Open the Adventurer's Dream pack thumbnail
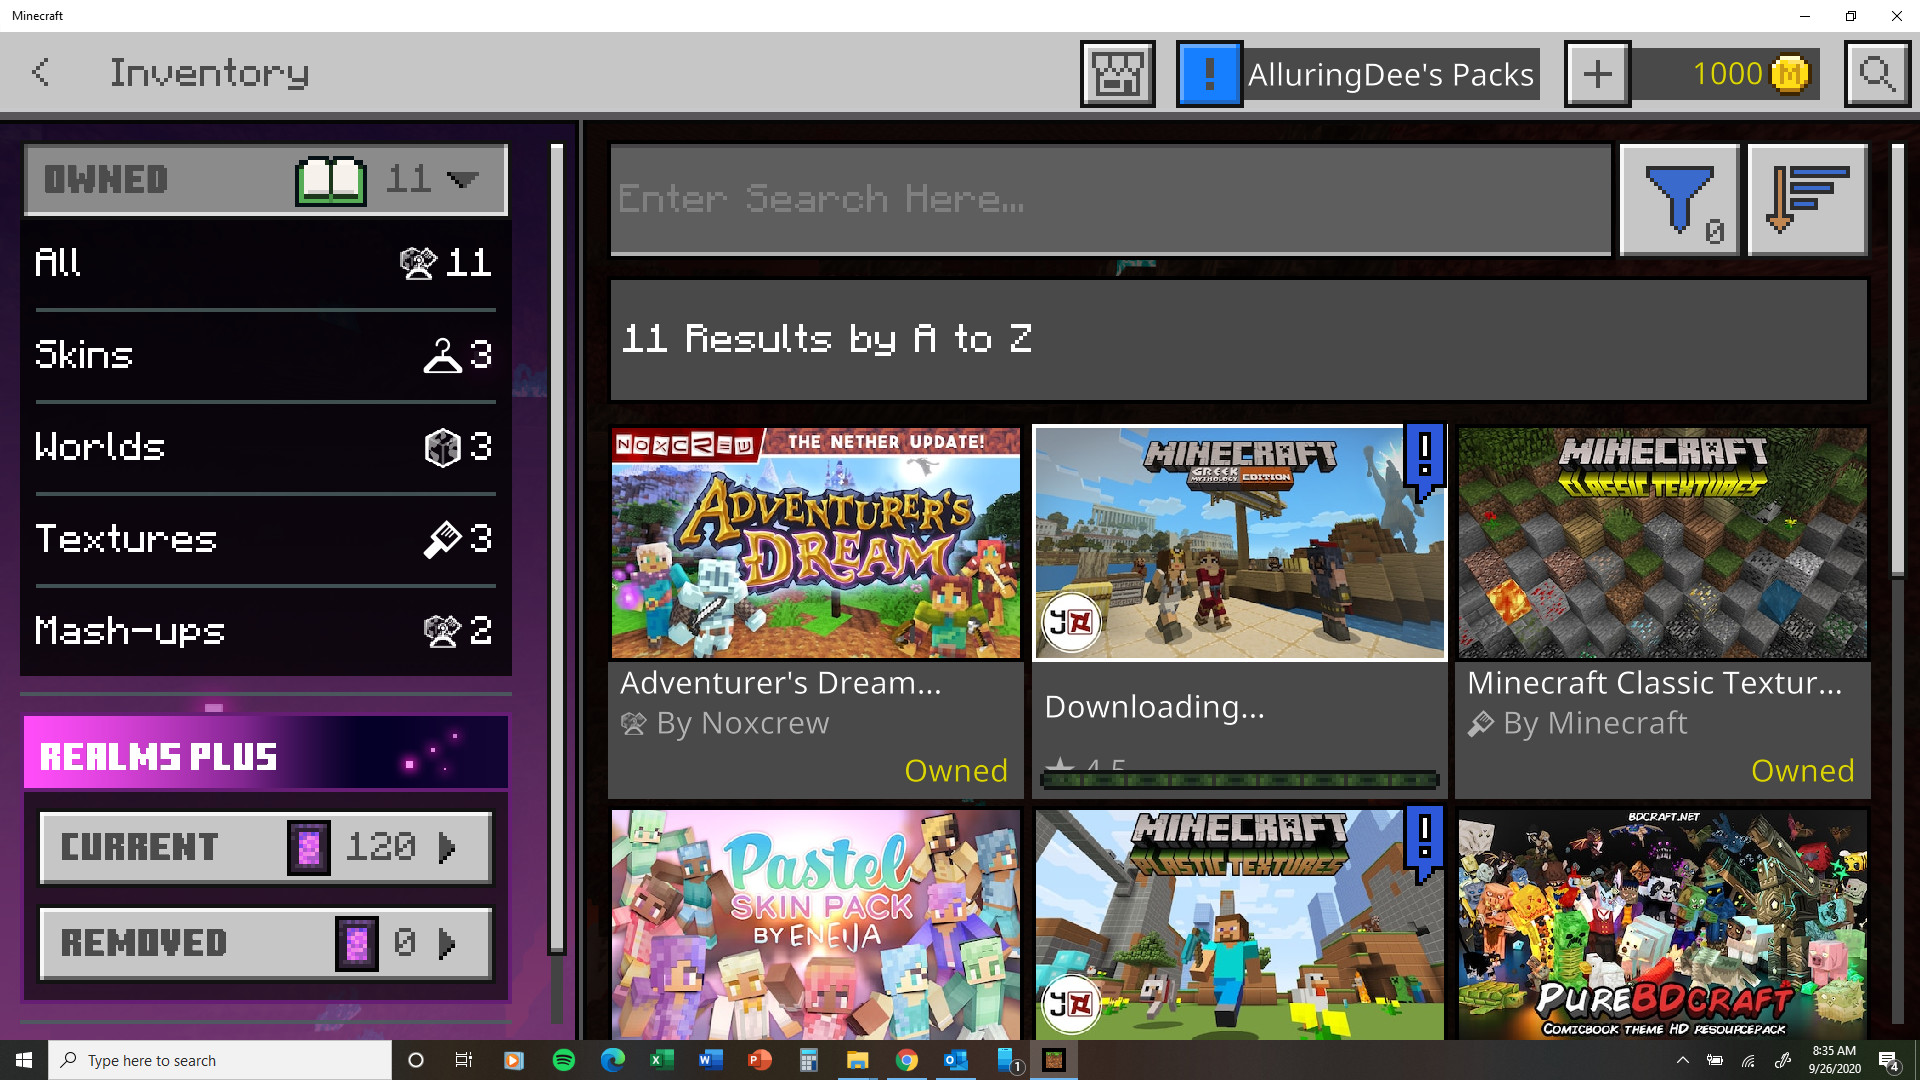The height and width of the screenshot is (1080, 1920). pos(815,543)
